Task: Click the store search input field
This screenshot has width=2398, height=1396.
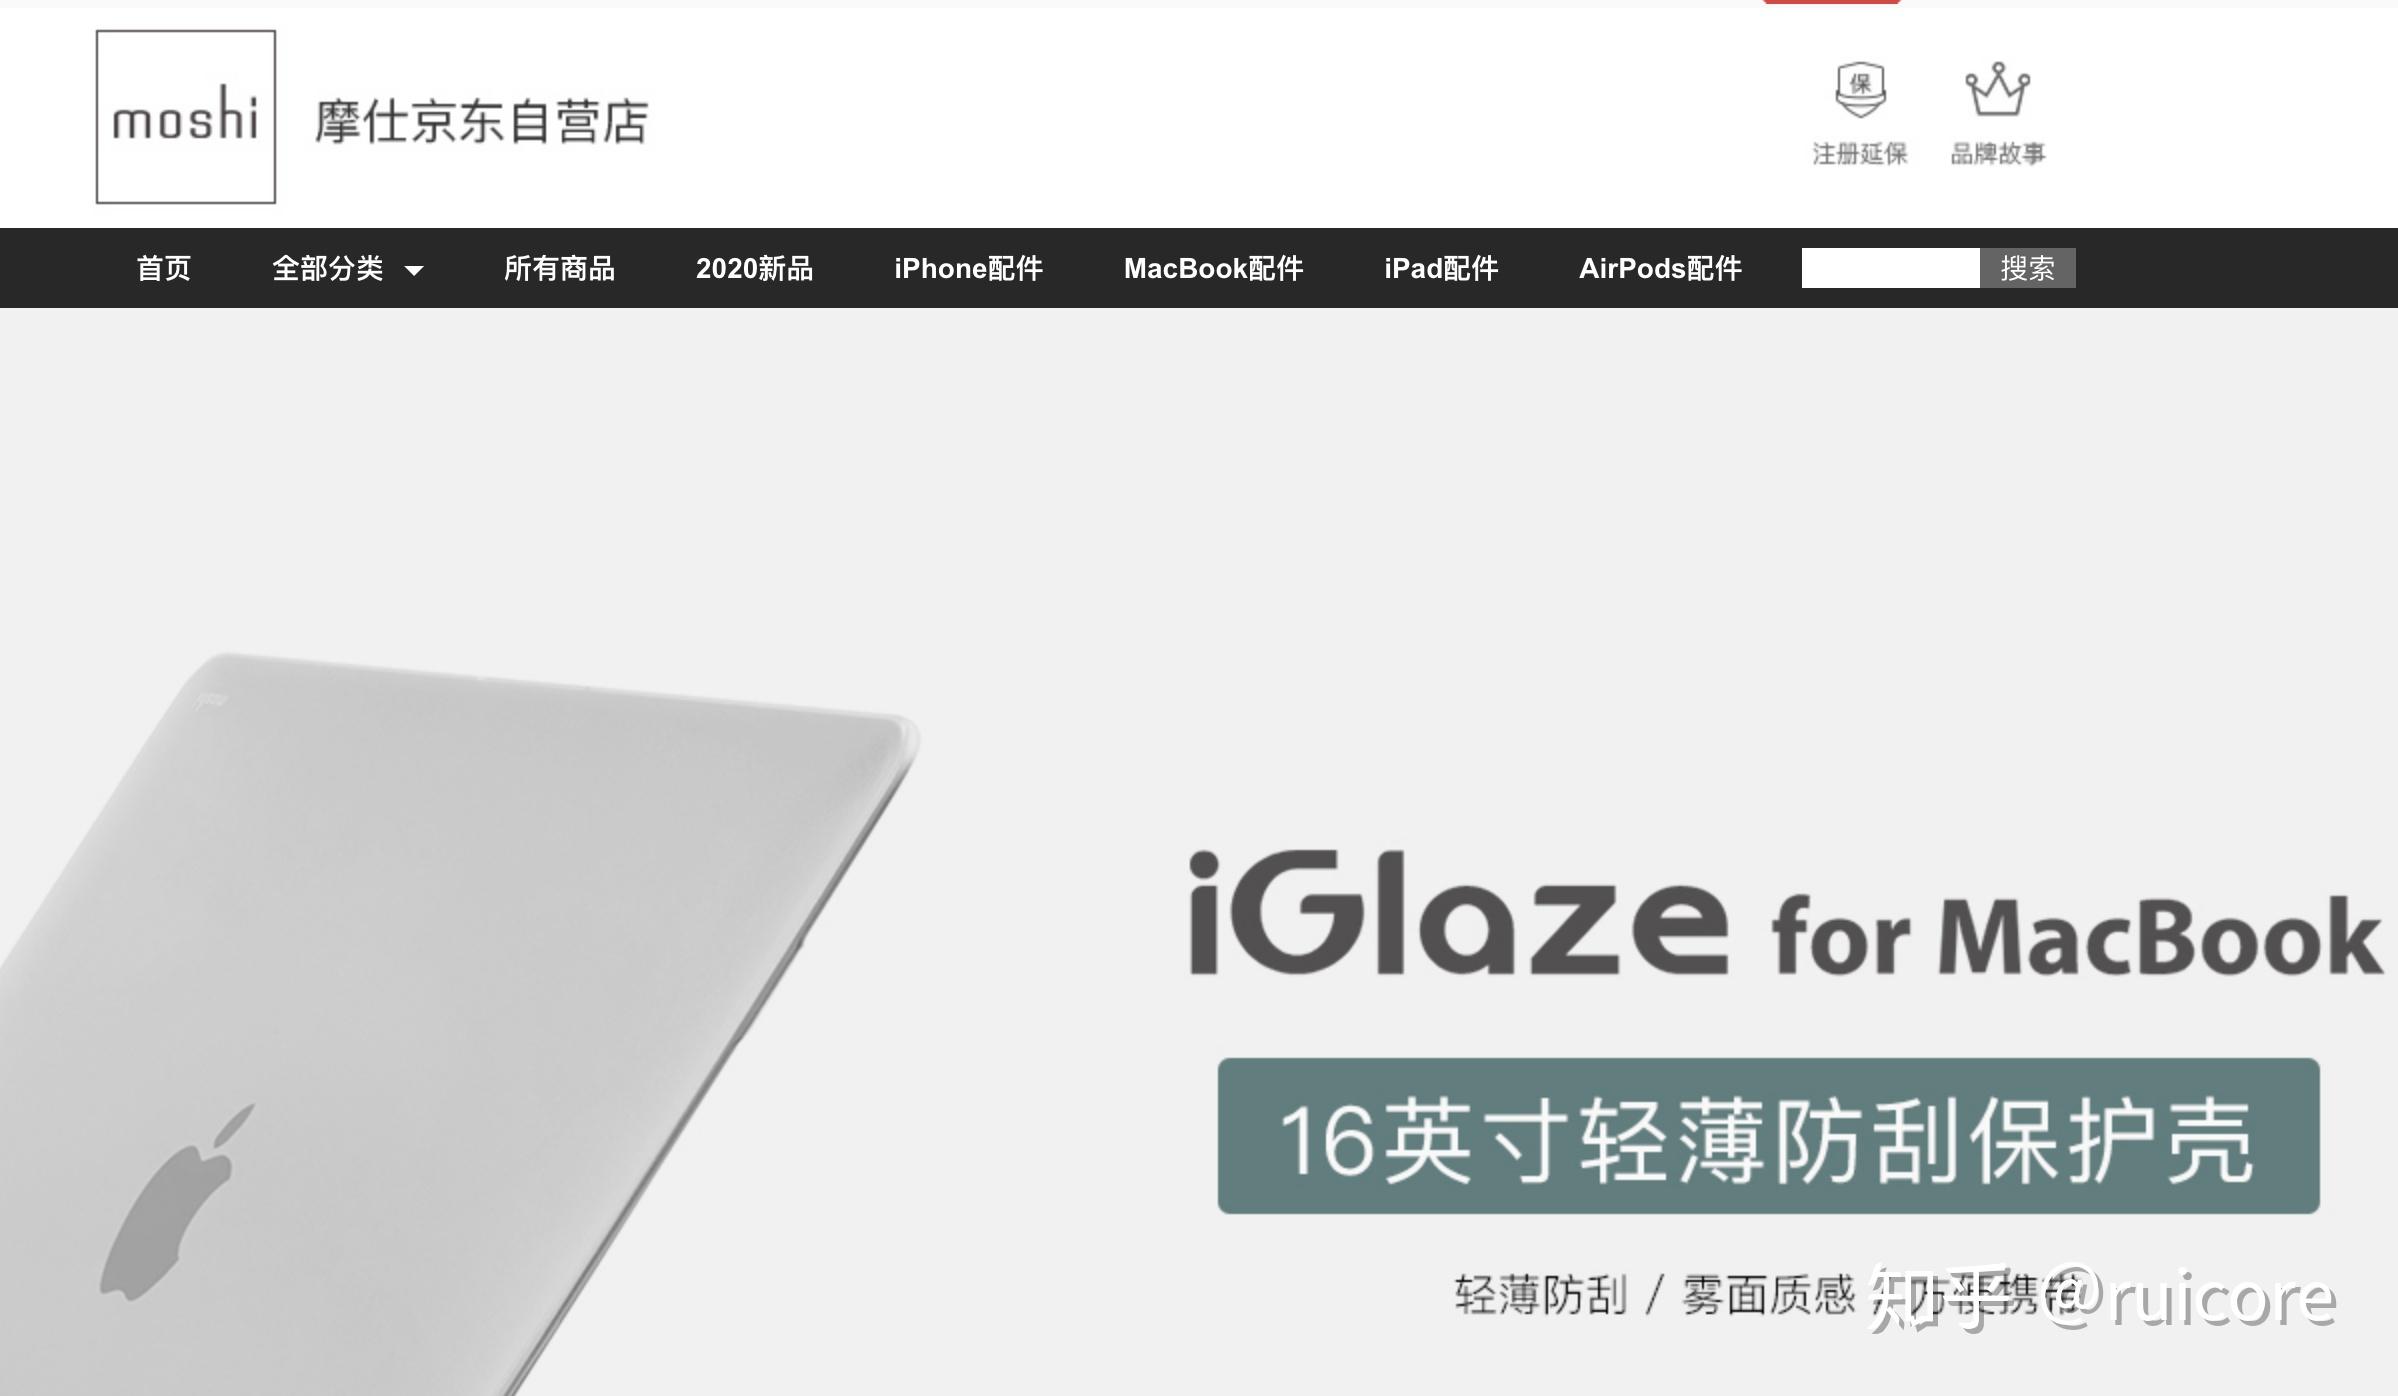Action: pyautogui.click(x=1890, y=268)
